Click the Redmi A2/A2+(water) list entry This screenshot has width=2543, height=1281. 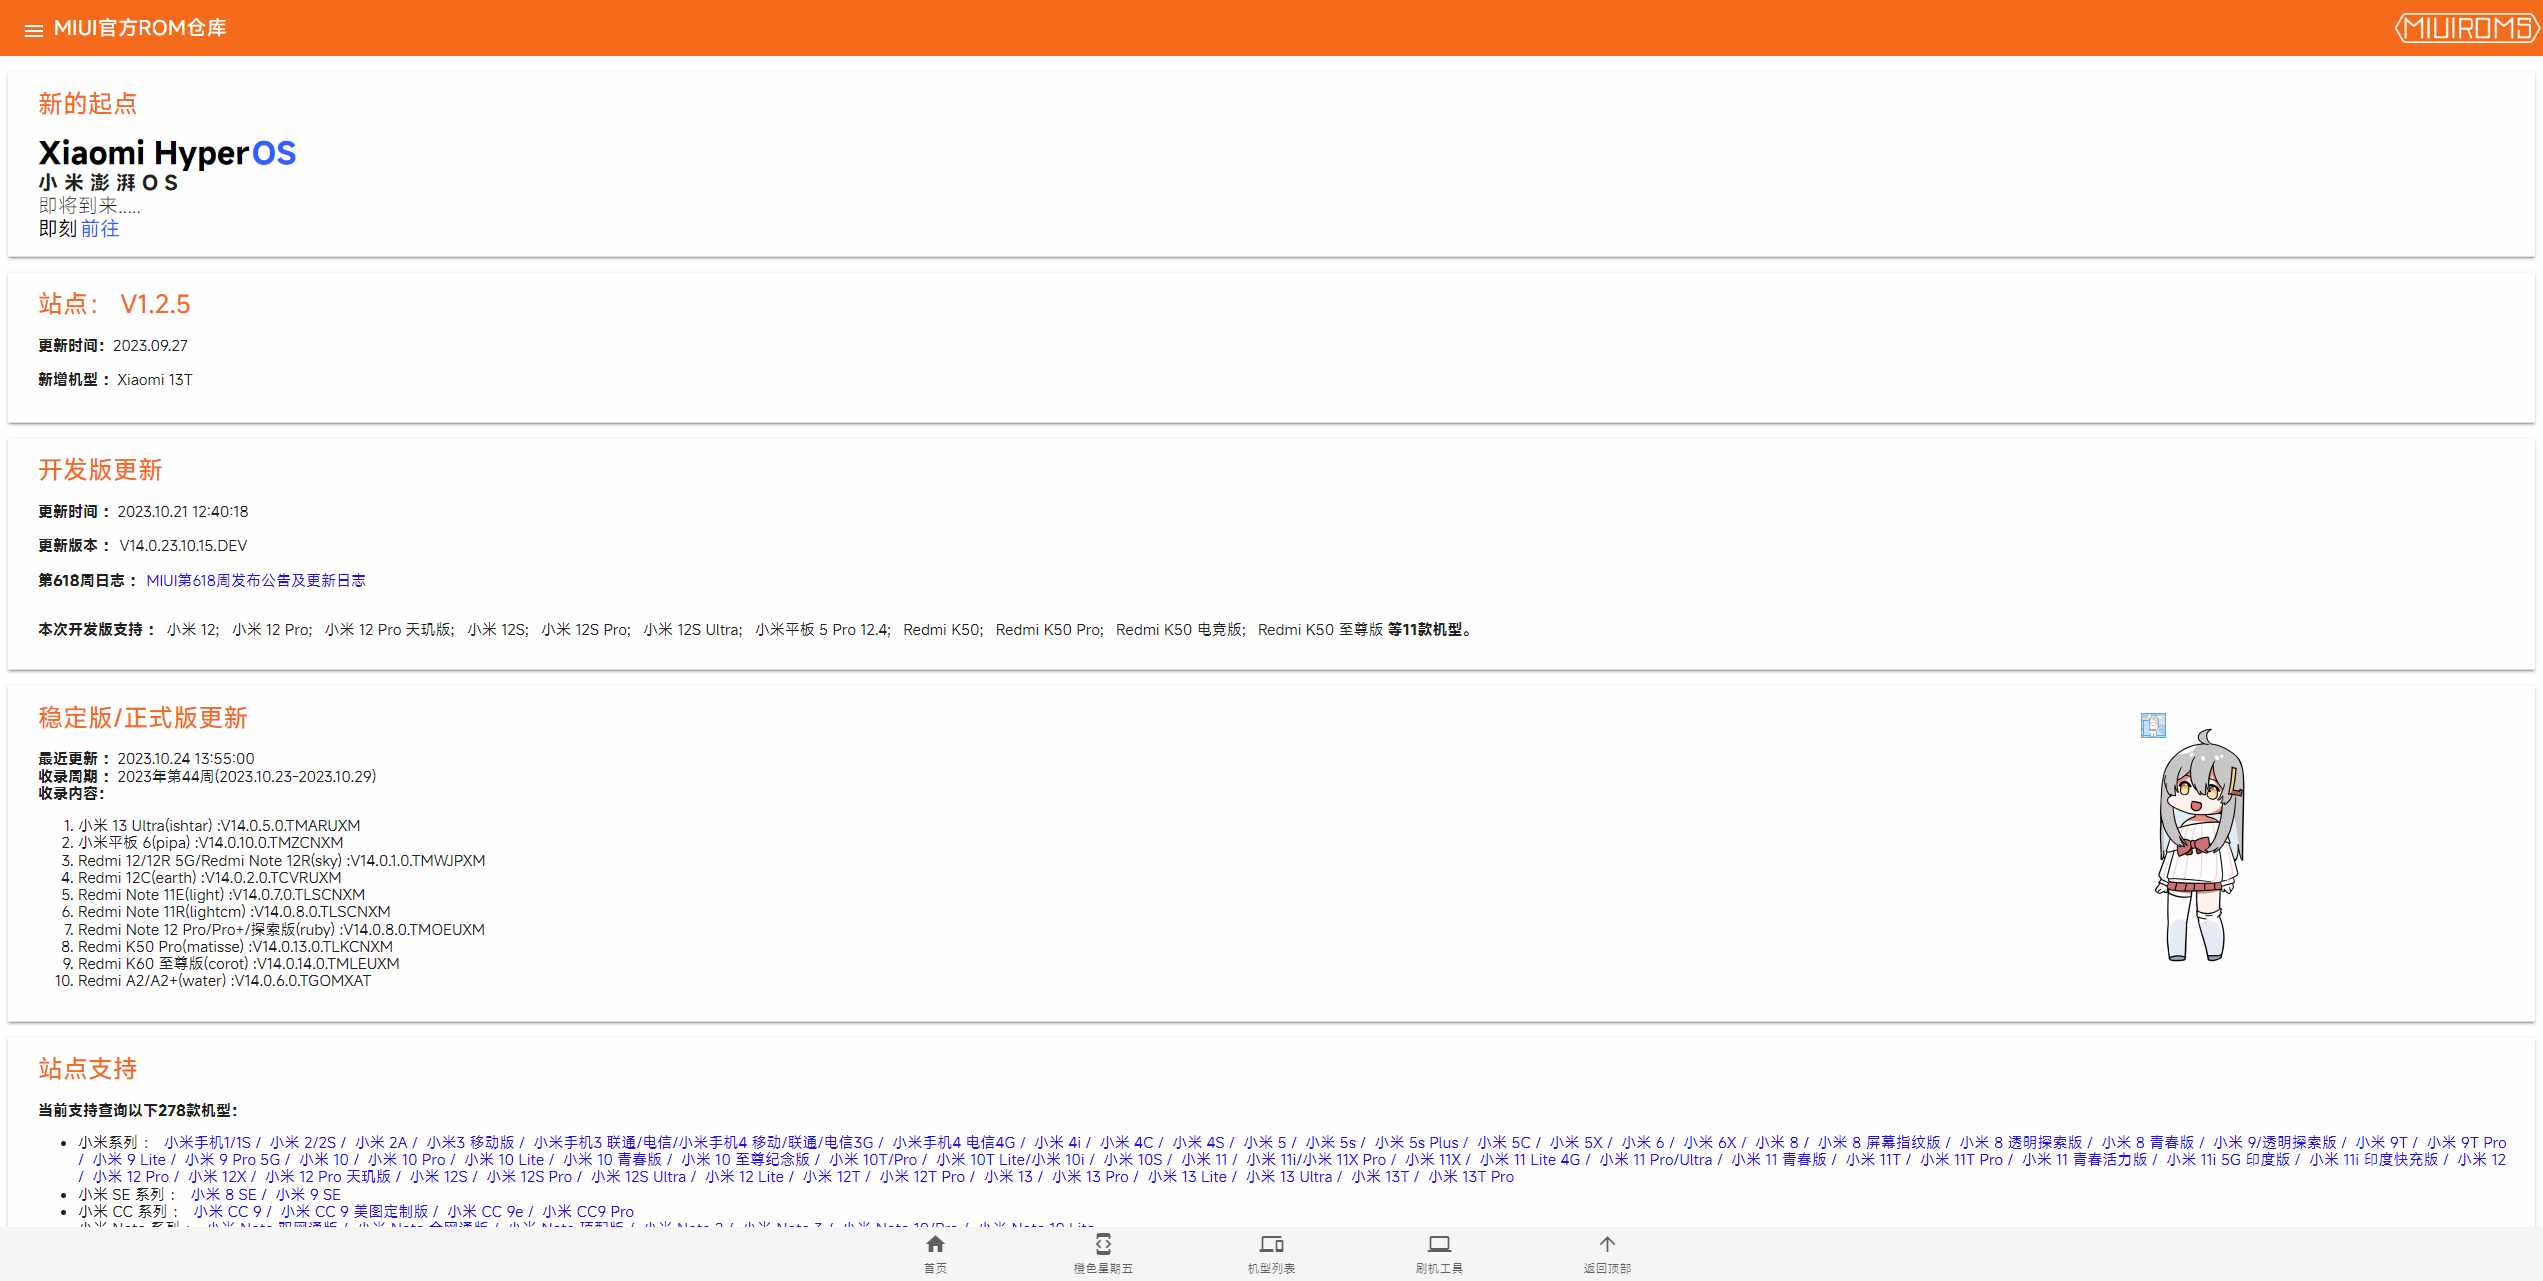[224, 981]
